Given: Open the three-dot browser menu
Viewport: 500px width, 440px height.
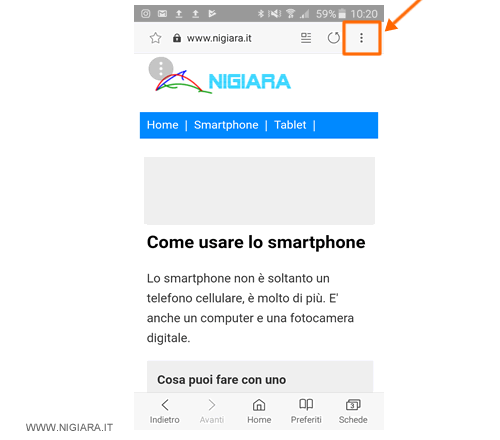Looking at the screenshot, I should click(x=361, y=38).
